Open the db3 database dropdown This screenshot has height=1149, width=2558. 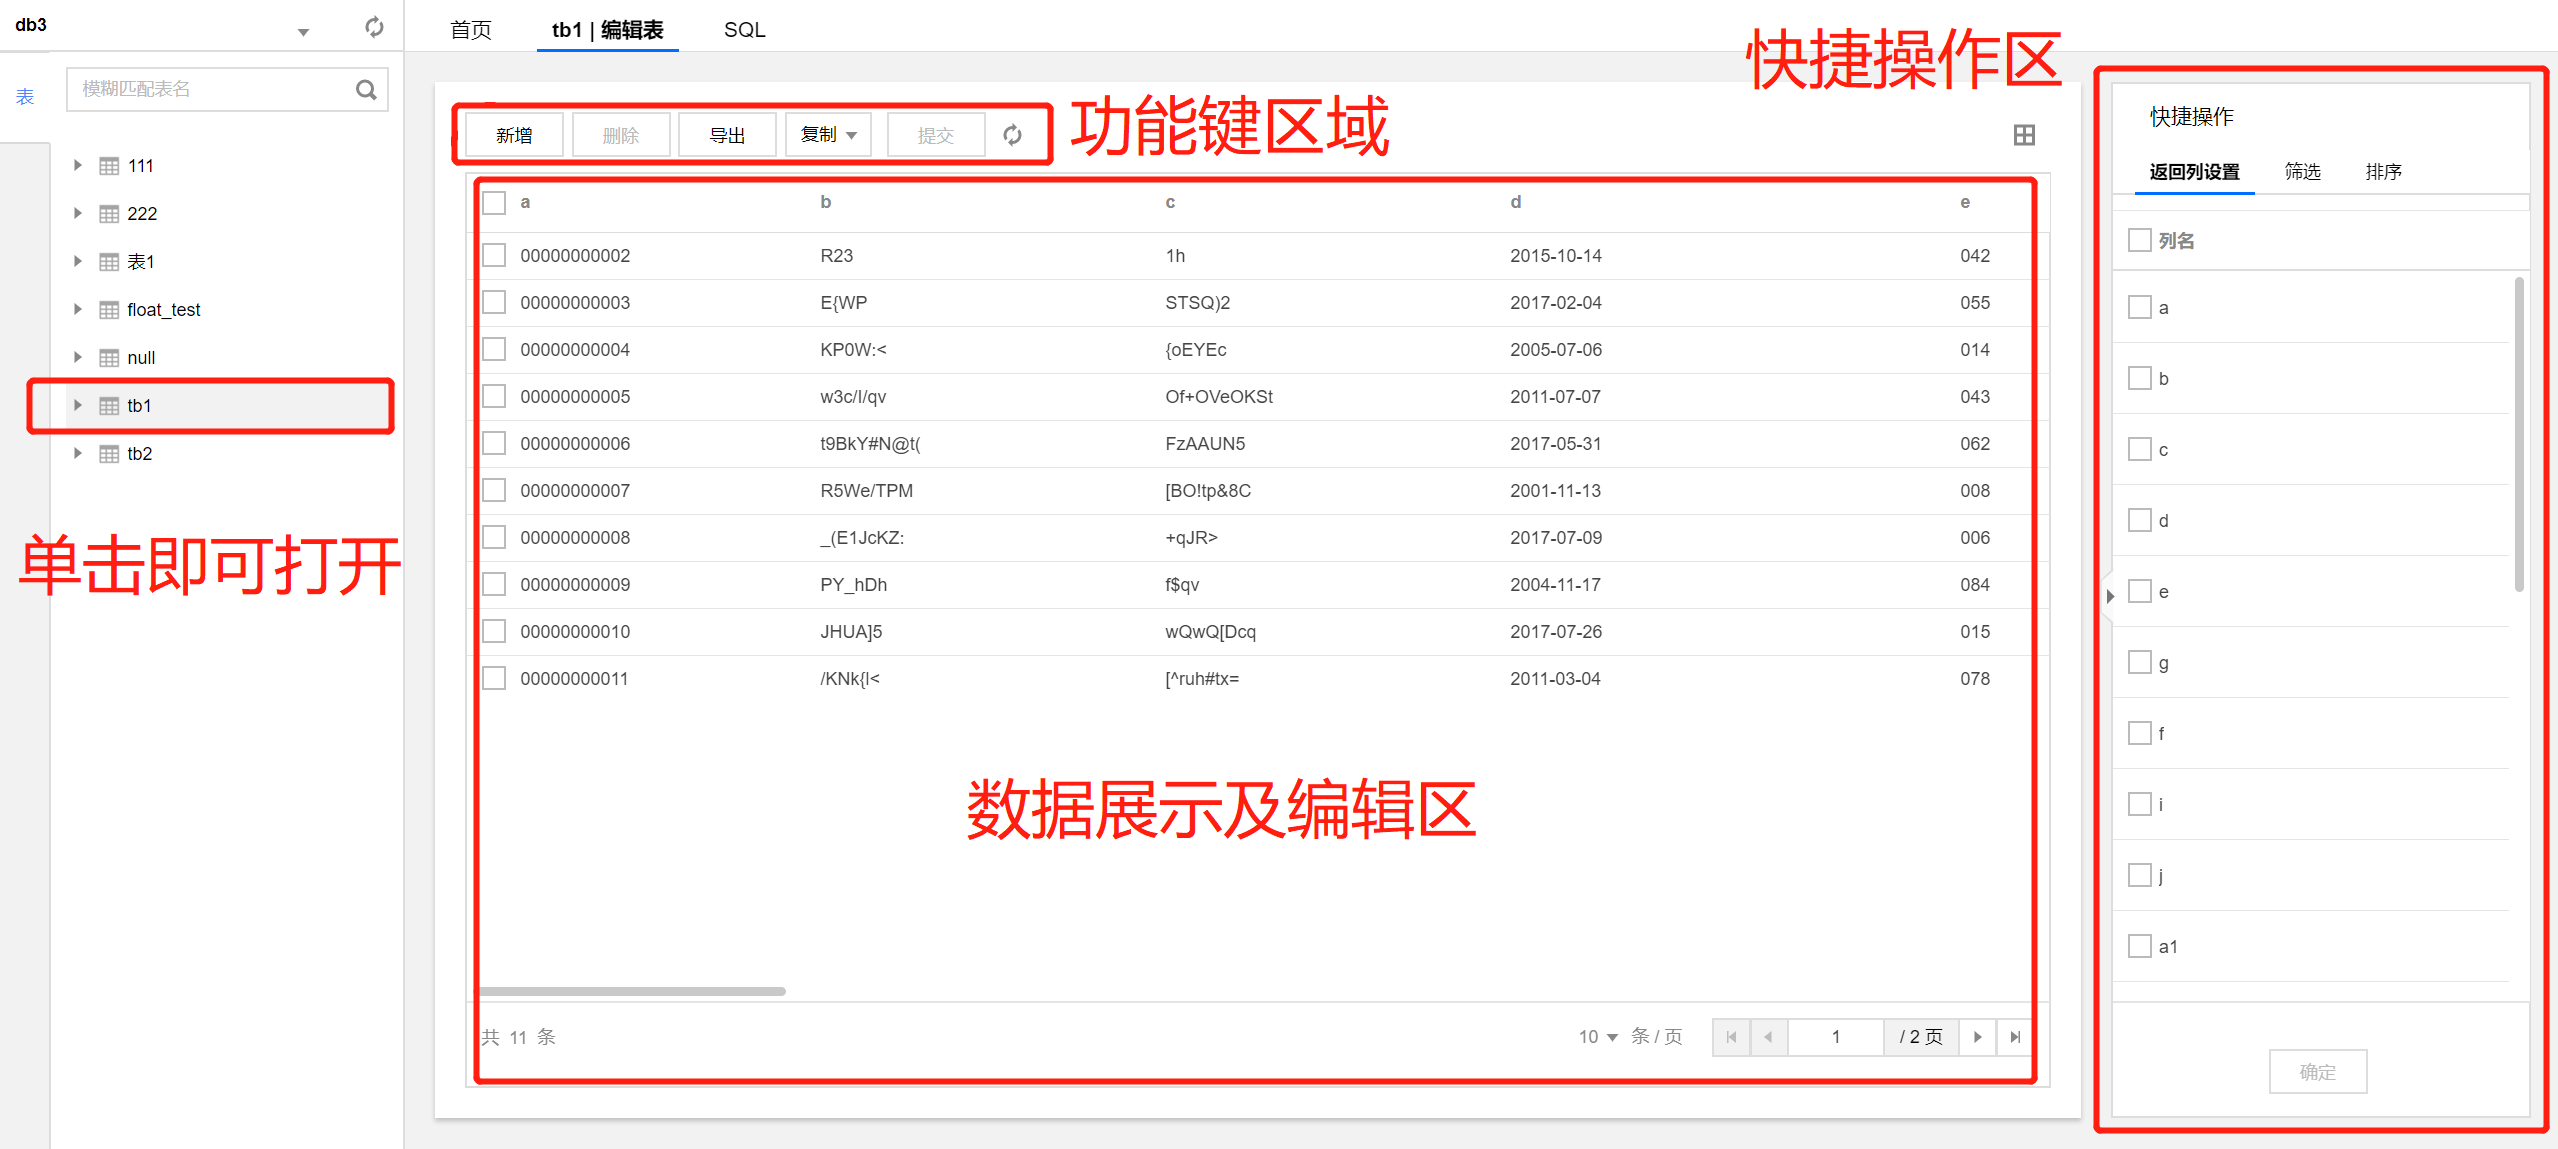pyautogui.click(x=303, y=32)
